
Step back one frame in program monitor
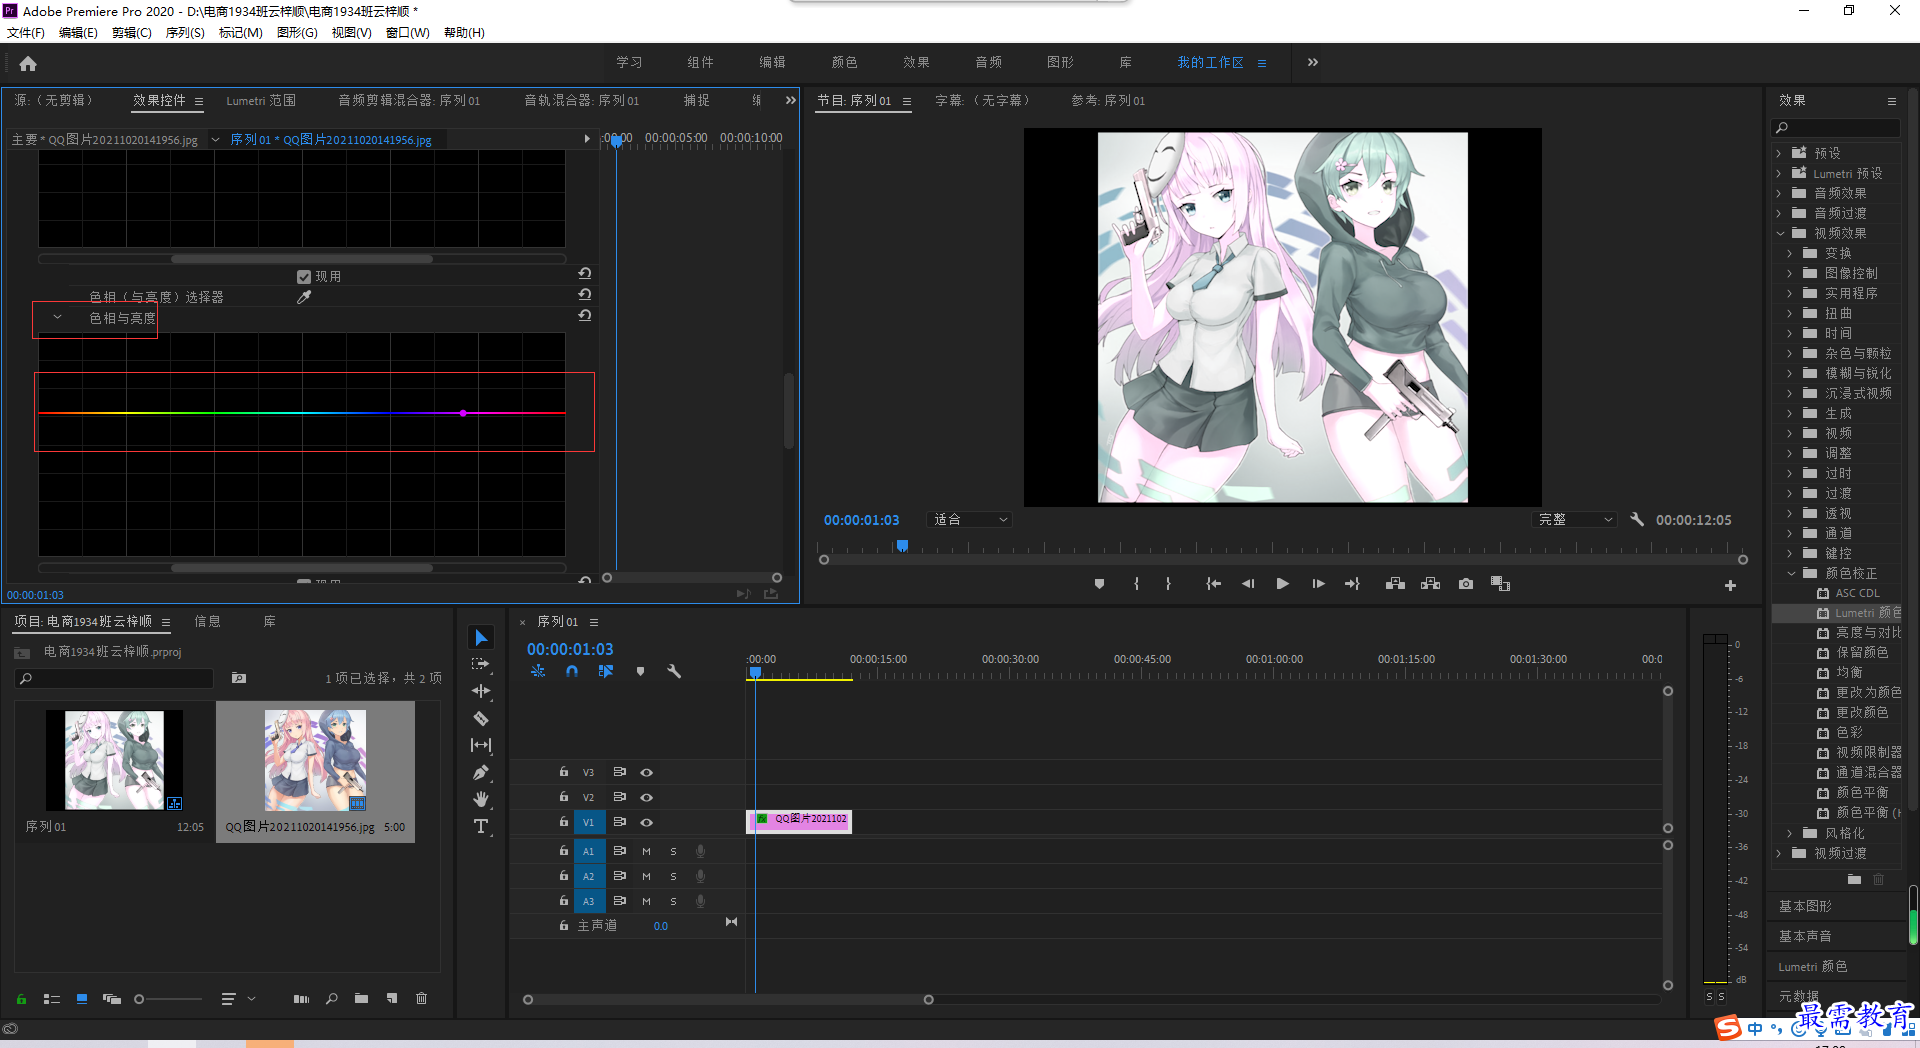[x=1248, y=584]
